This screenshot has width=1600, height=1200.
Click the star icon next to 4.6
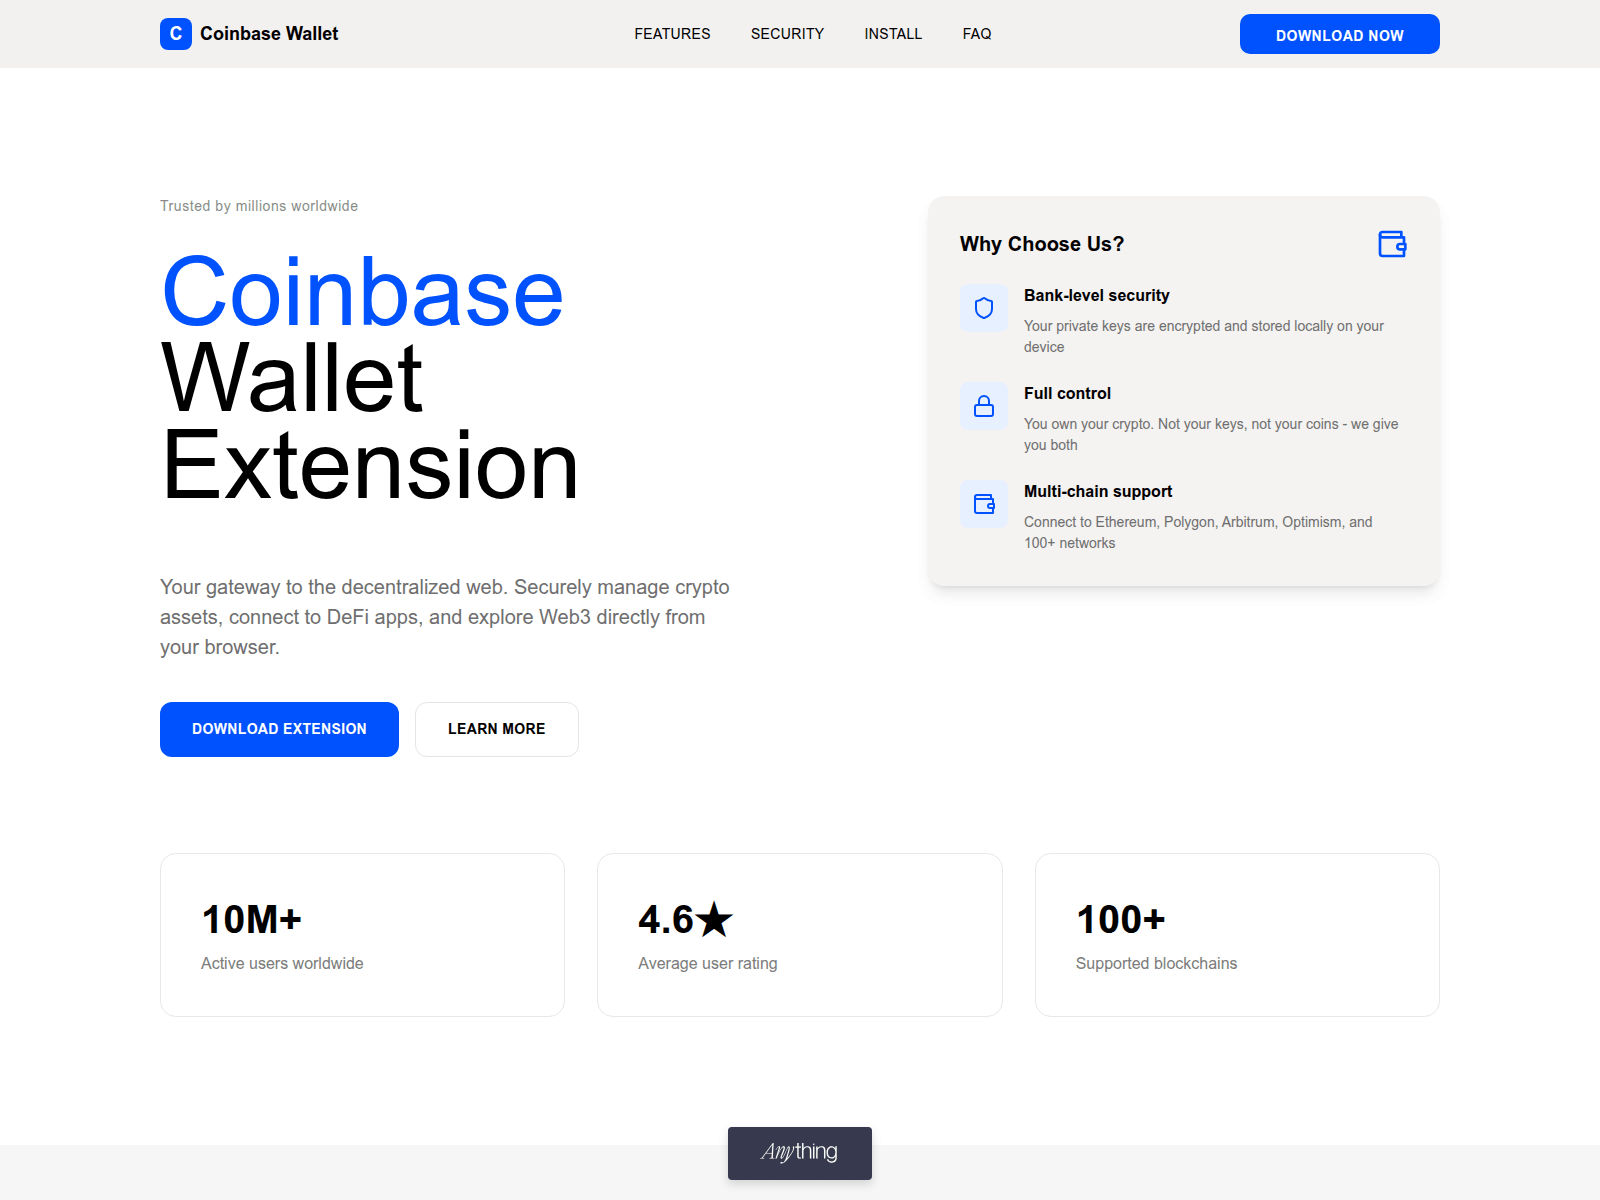pyautogui.click(x=714, y=919)
